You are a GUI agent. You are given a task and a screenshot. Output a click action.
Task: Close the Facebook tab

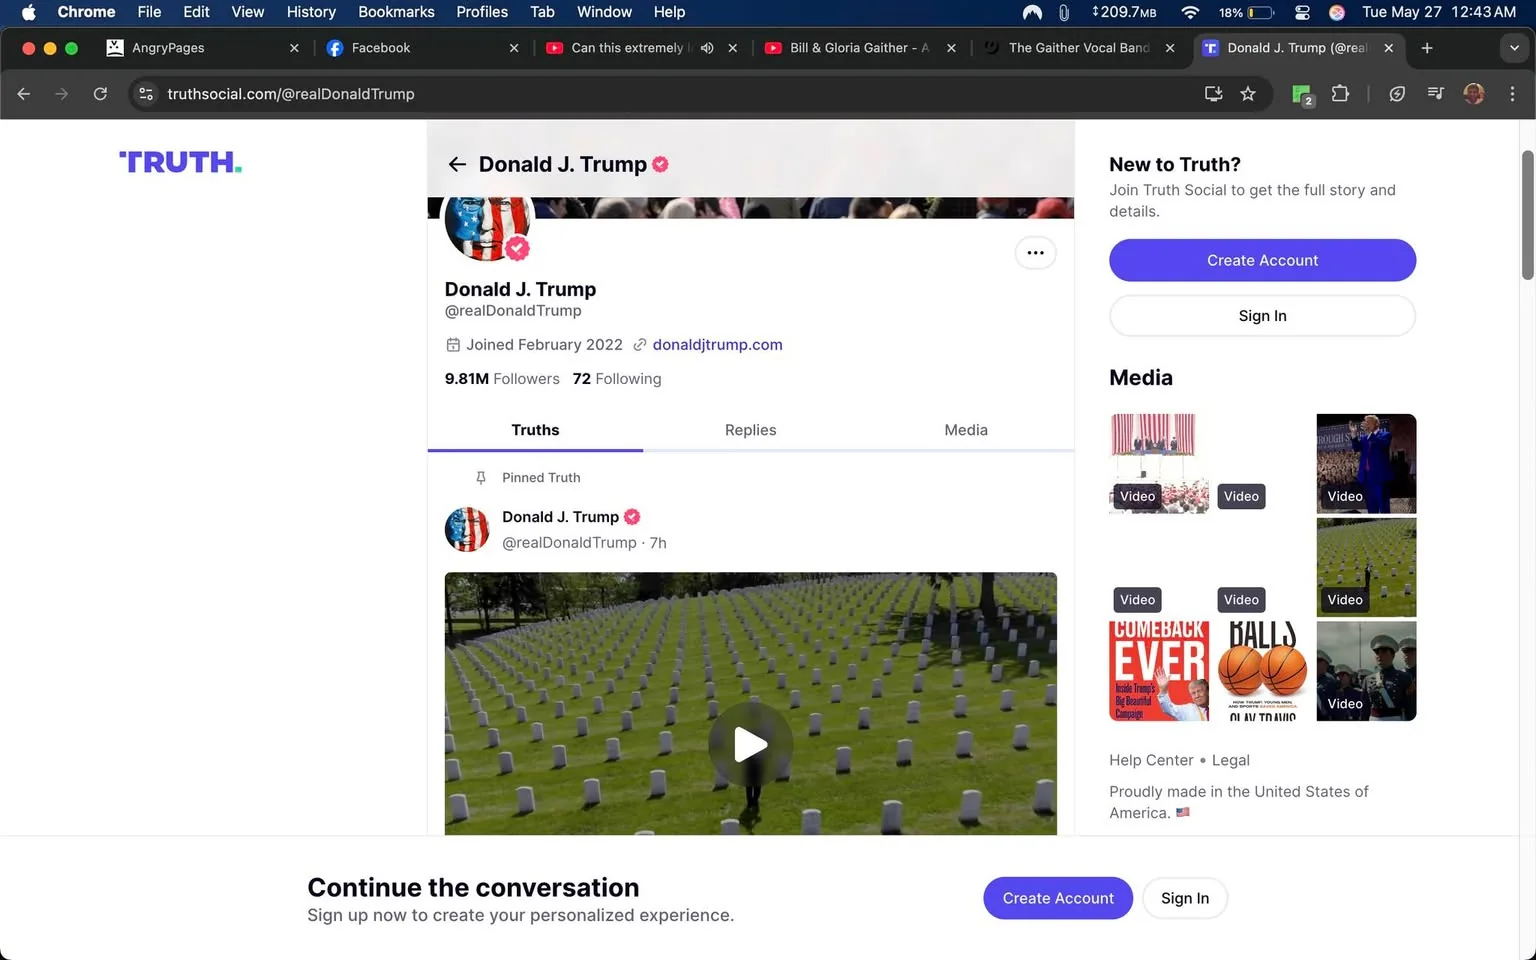pos(514,48)
